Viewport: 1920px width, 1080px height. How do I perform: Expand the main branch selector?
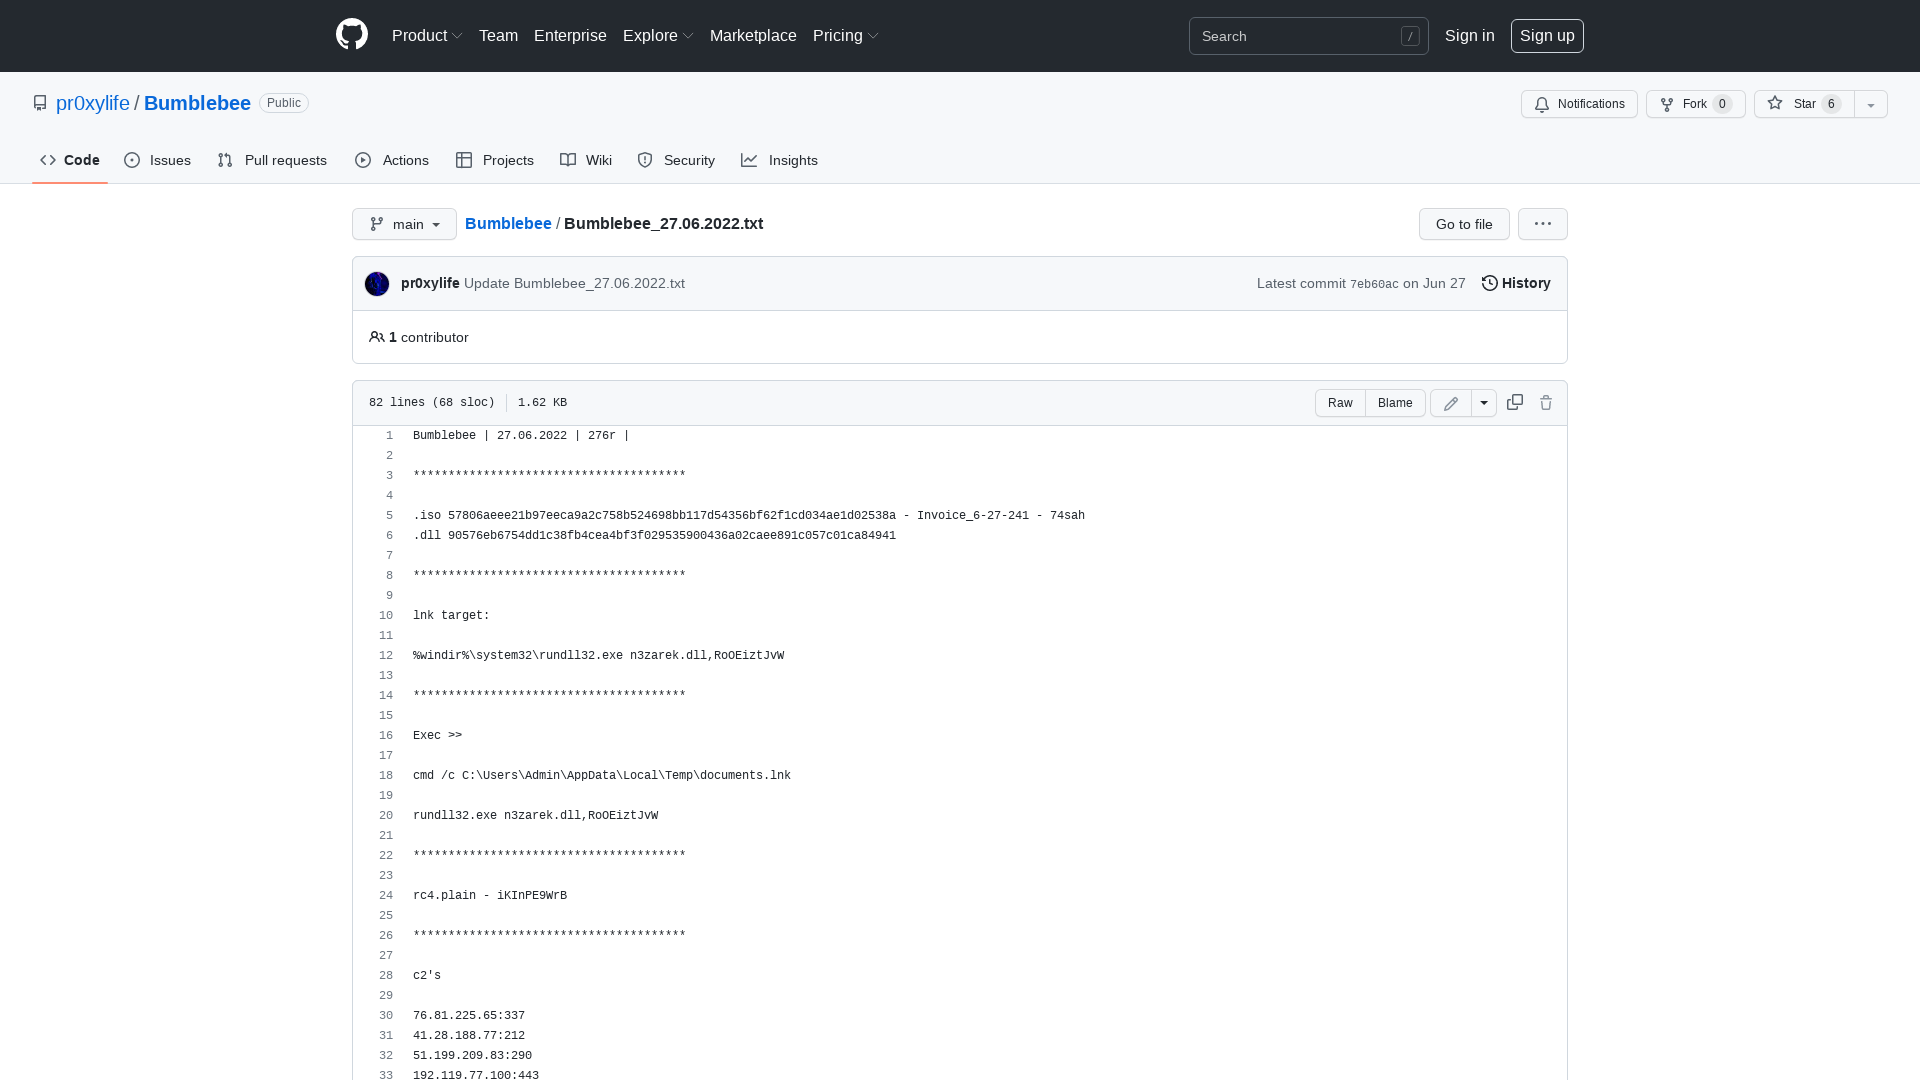[x=404, y=224]
